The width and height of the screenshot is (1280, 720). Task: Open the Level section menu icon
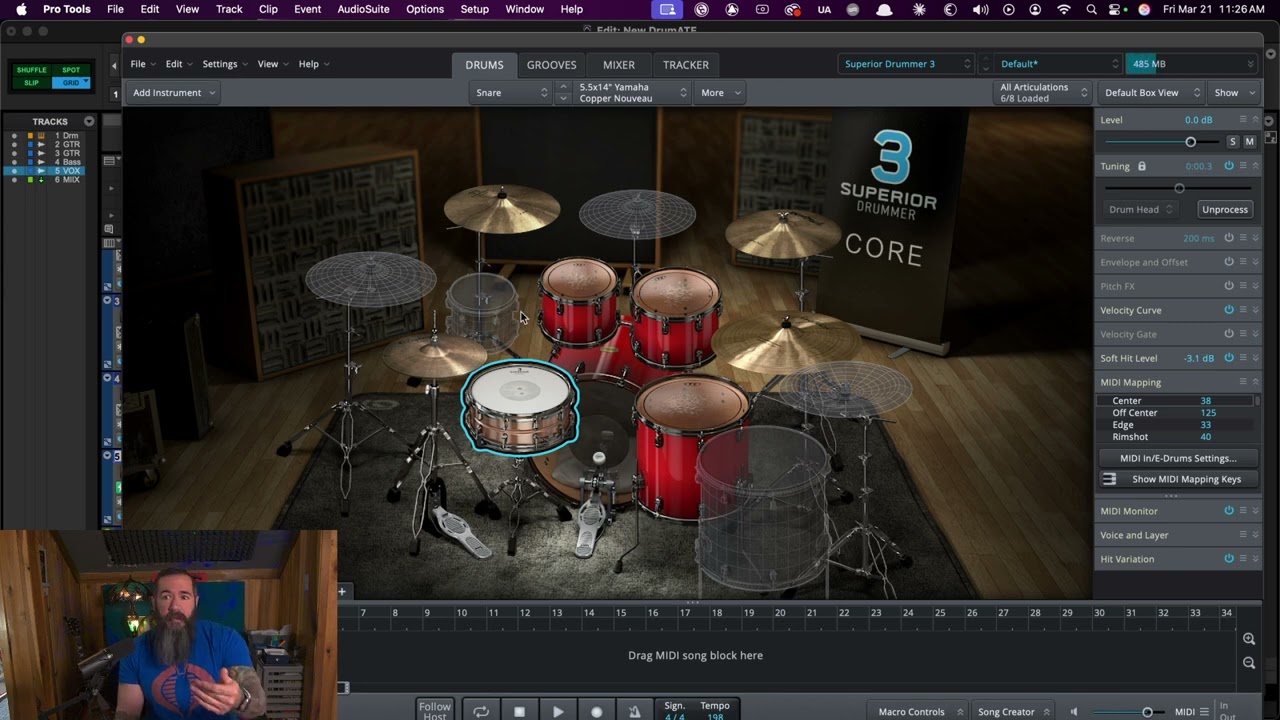coord(1243,119)
